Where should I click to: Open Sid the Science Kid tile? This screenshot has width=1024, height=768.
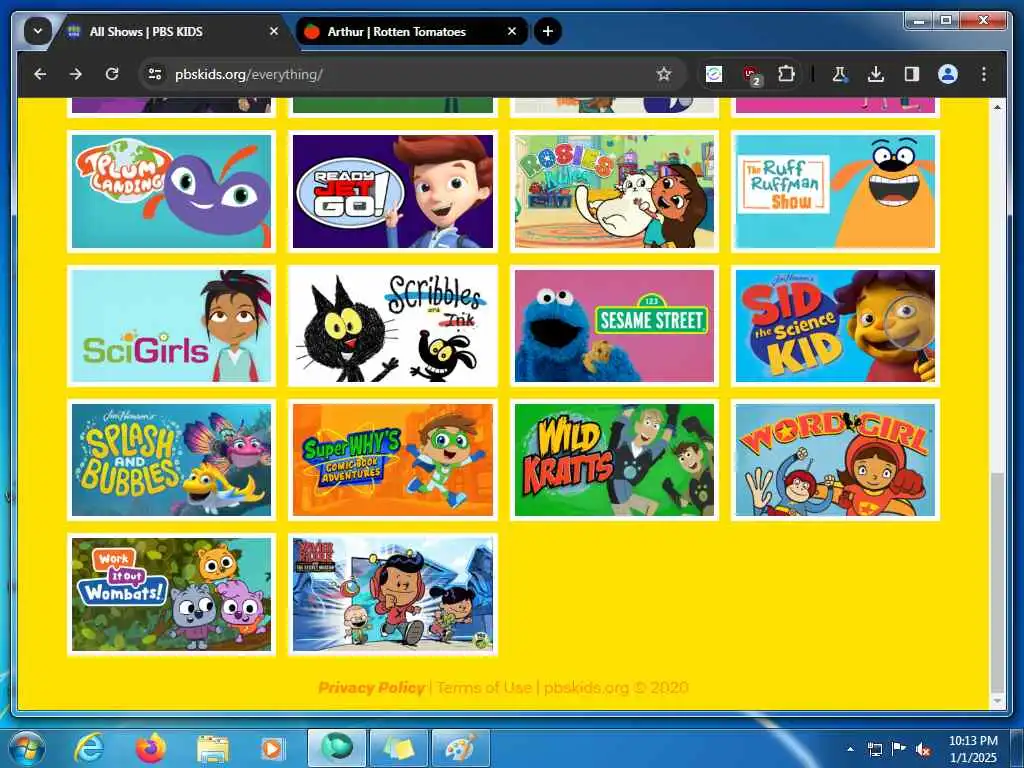(x=835, y=326)
